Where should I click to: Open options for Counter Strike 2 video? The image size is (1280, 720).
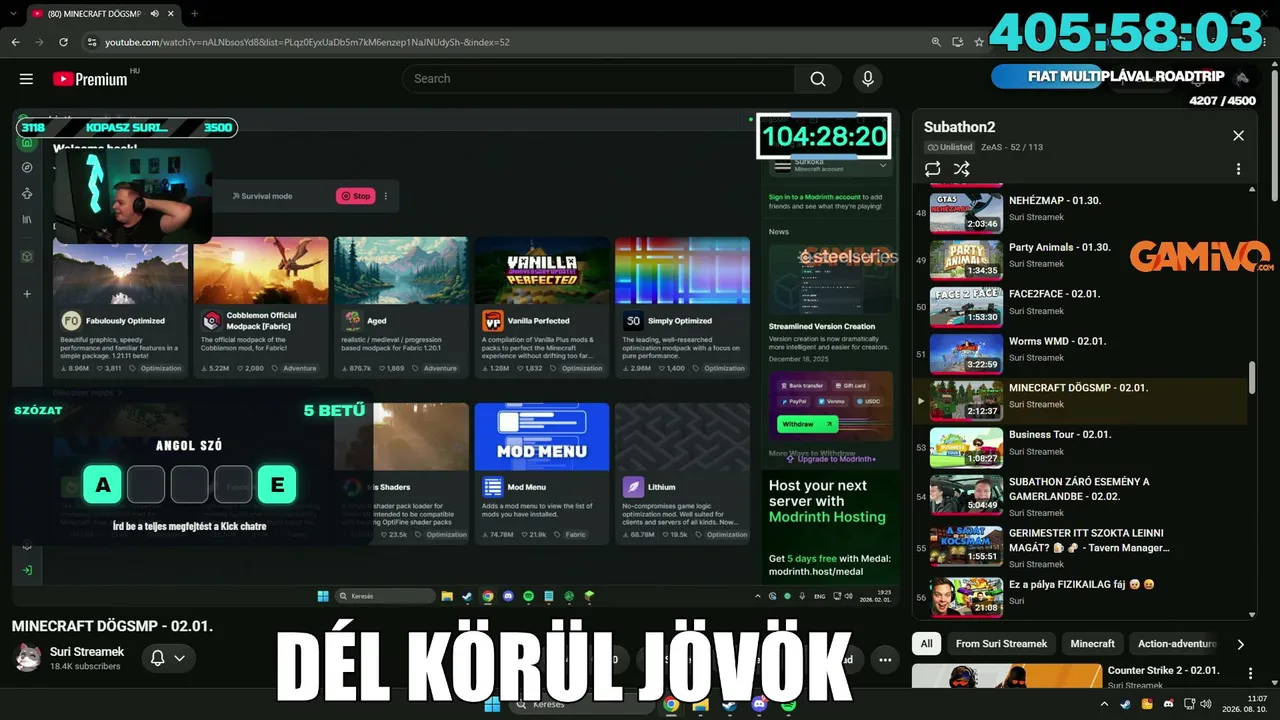click(x=1250, y=674)
